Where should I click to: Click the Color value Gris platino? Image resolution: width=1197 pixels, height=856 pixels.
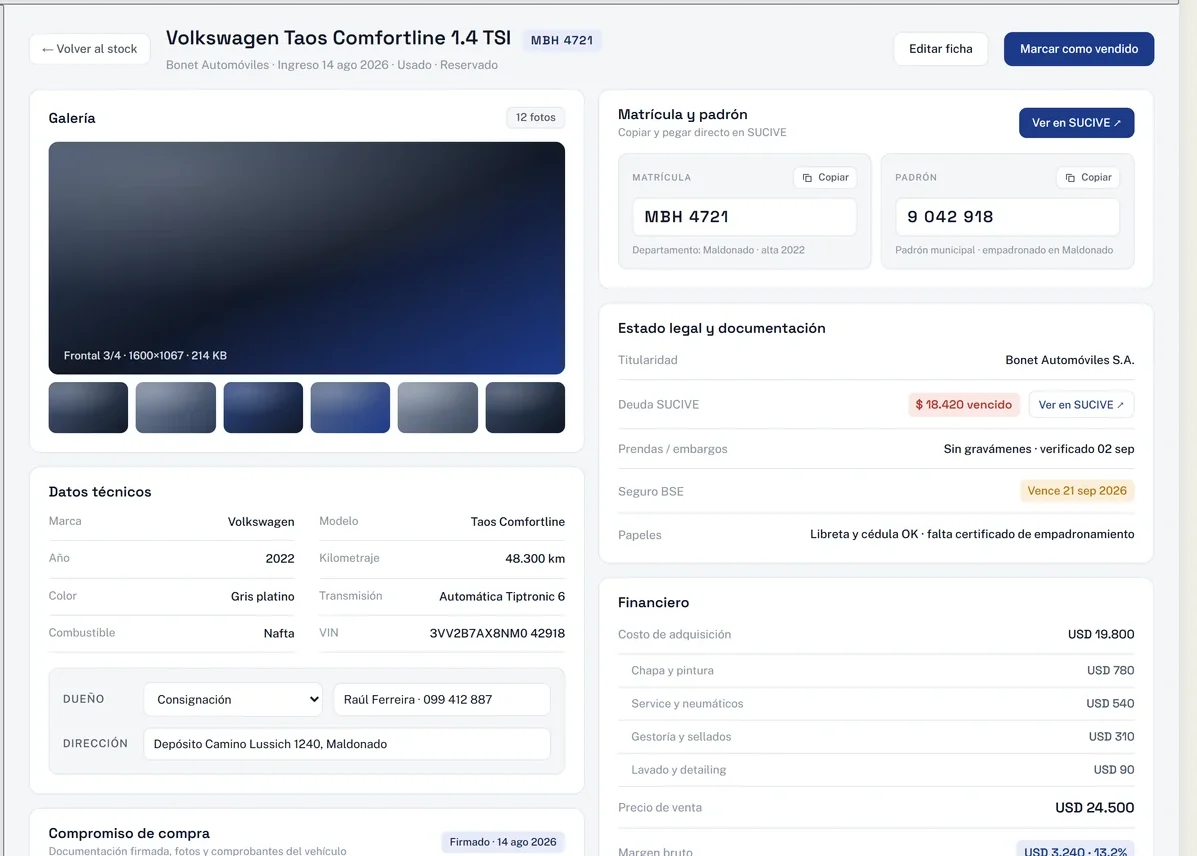tap(263, 596)
